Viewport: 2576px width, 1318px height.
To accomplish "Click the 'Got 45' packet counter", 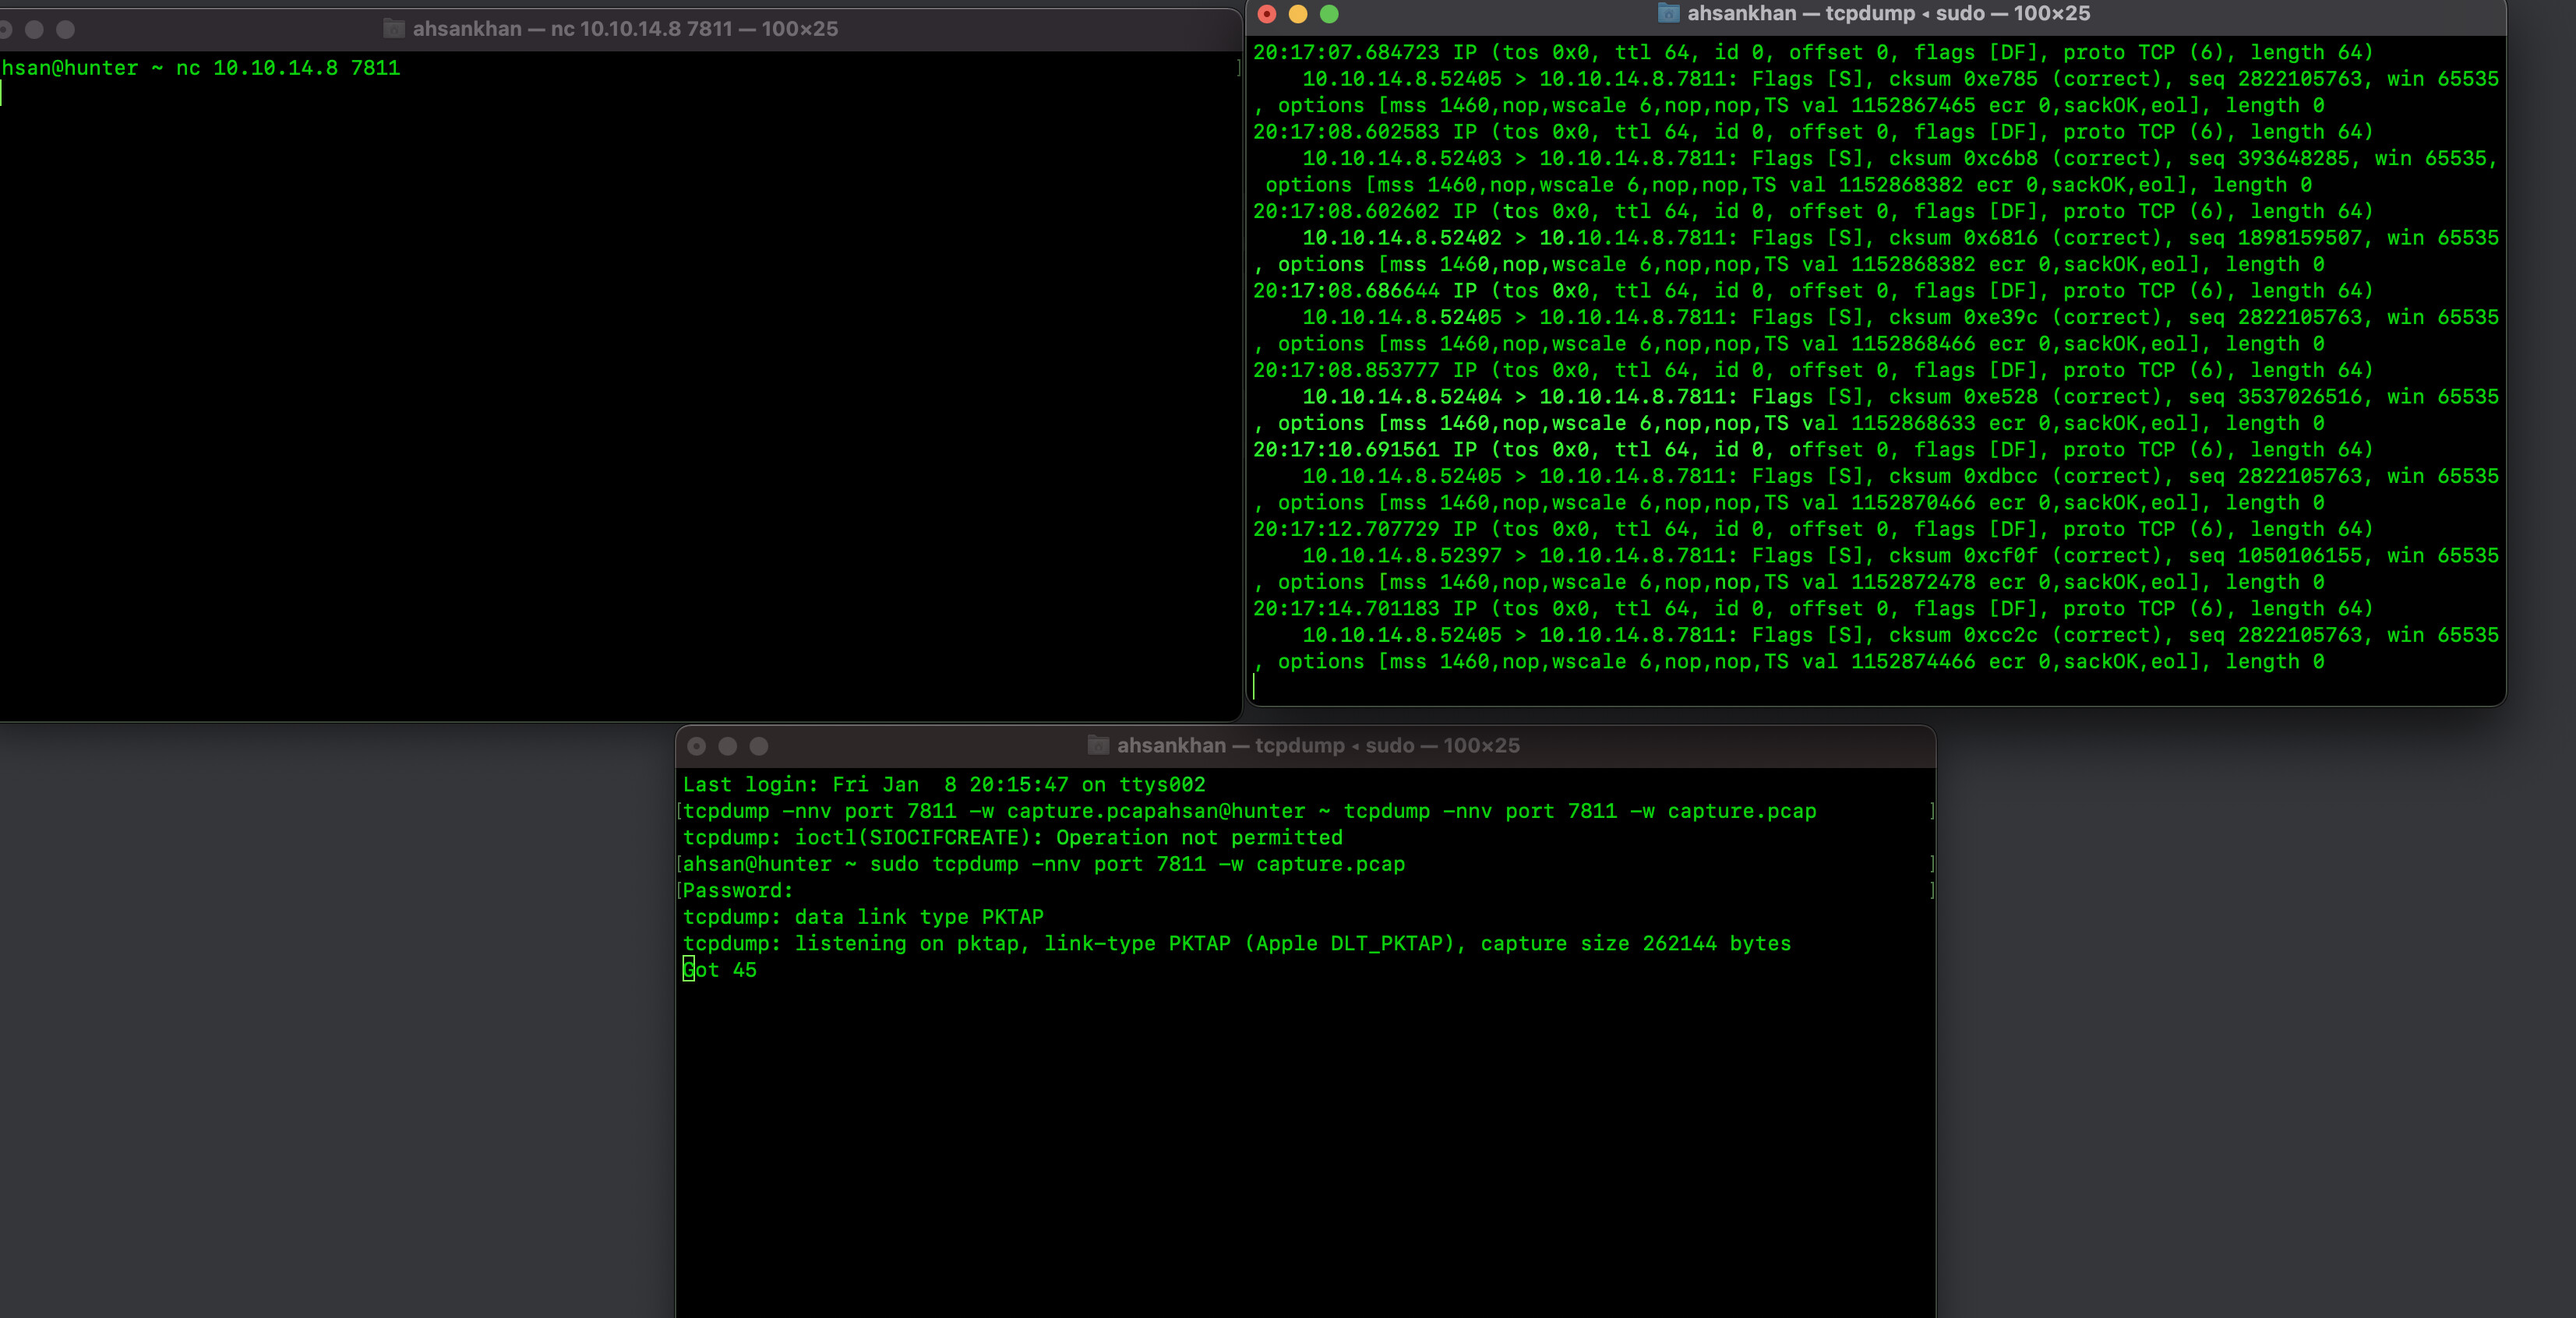I will (719, 970).
